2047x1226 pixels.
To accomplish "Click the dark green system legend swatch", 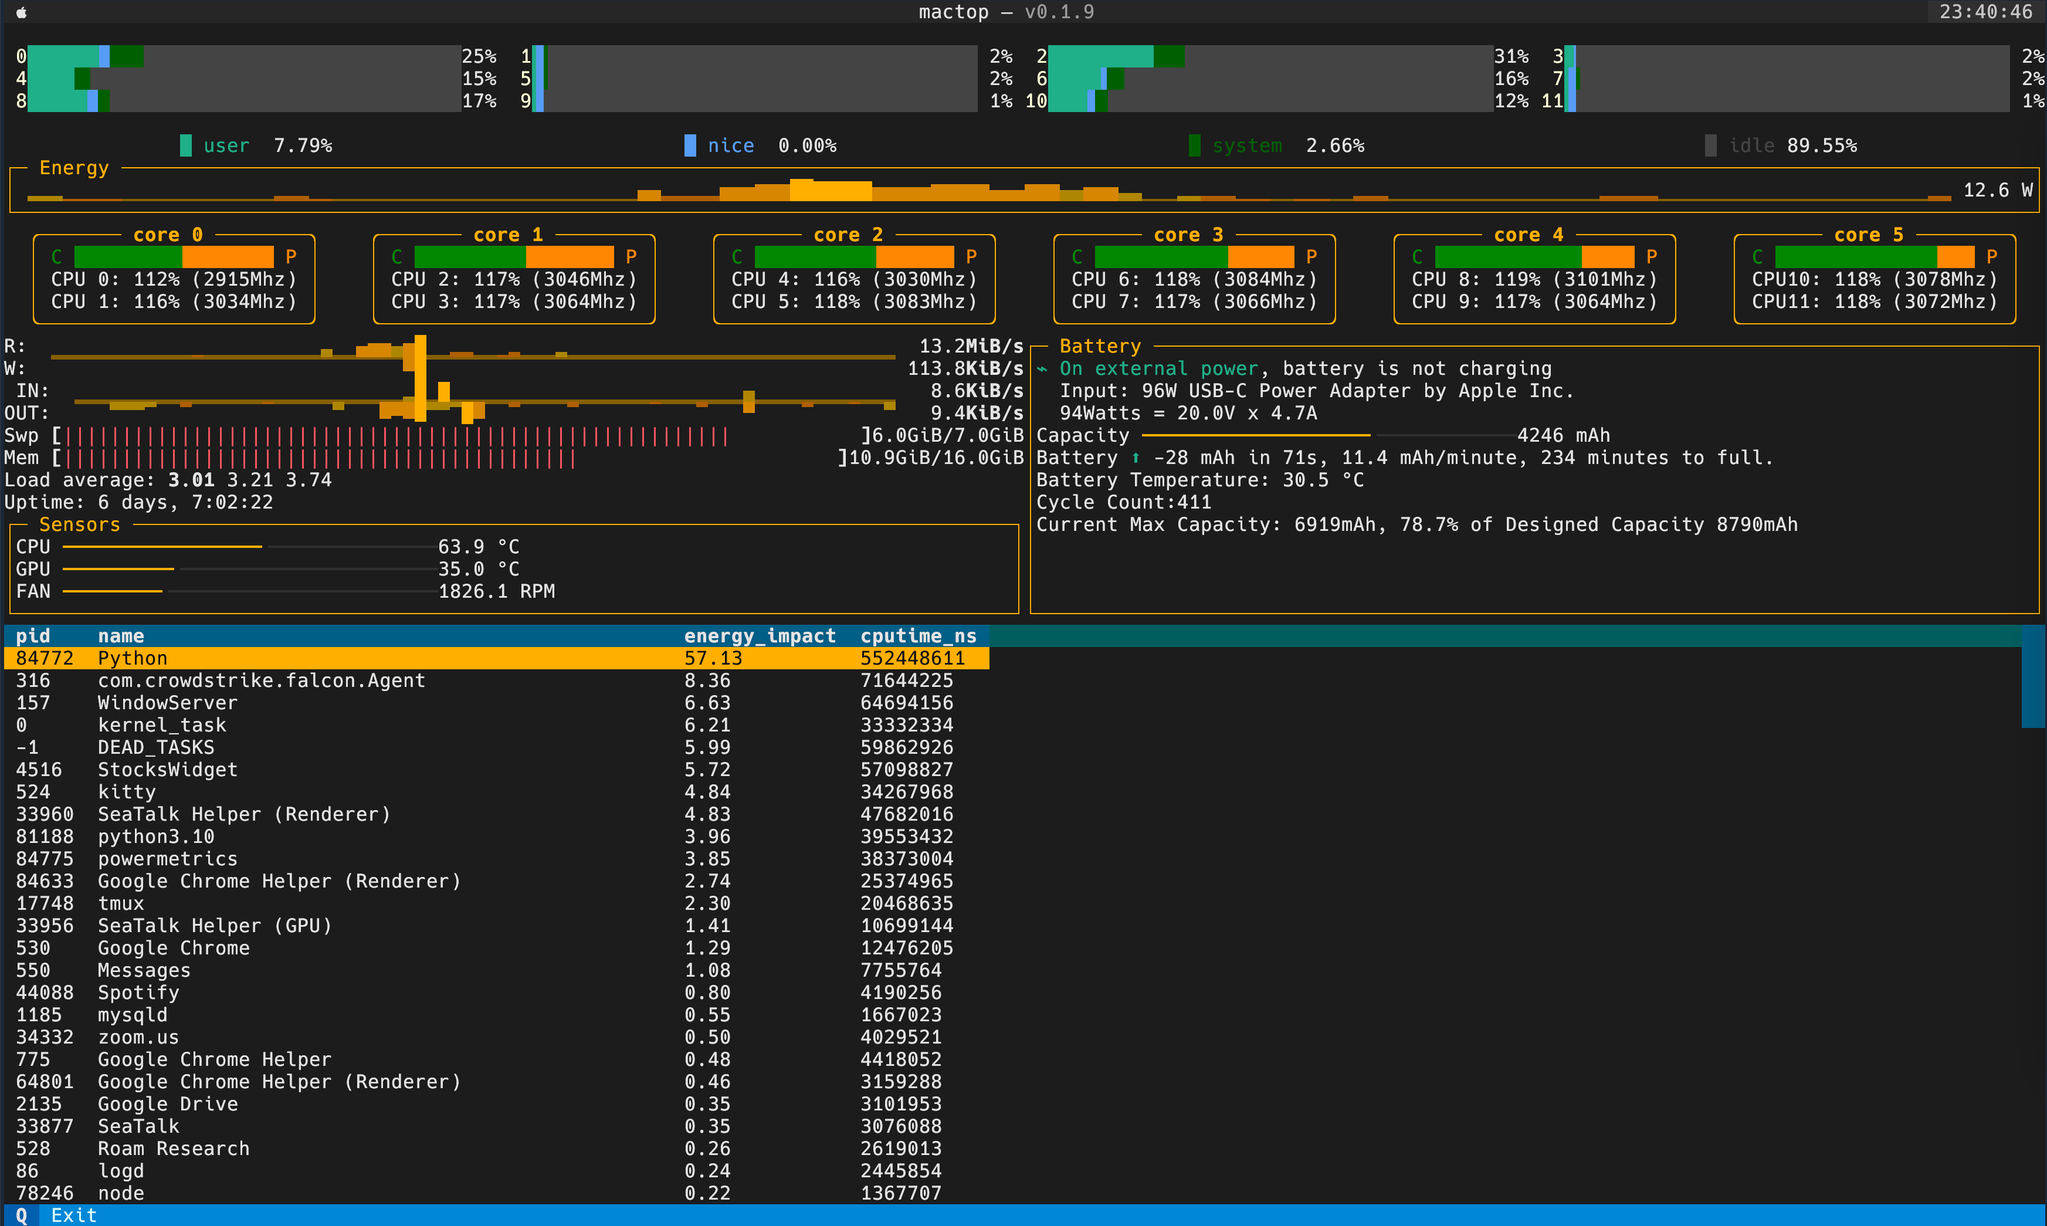I will 1194,146.
